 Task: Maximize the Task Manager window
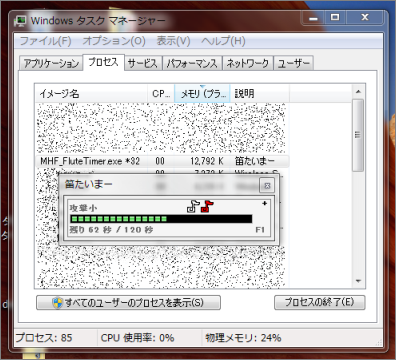335,18
